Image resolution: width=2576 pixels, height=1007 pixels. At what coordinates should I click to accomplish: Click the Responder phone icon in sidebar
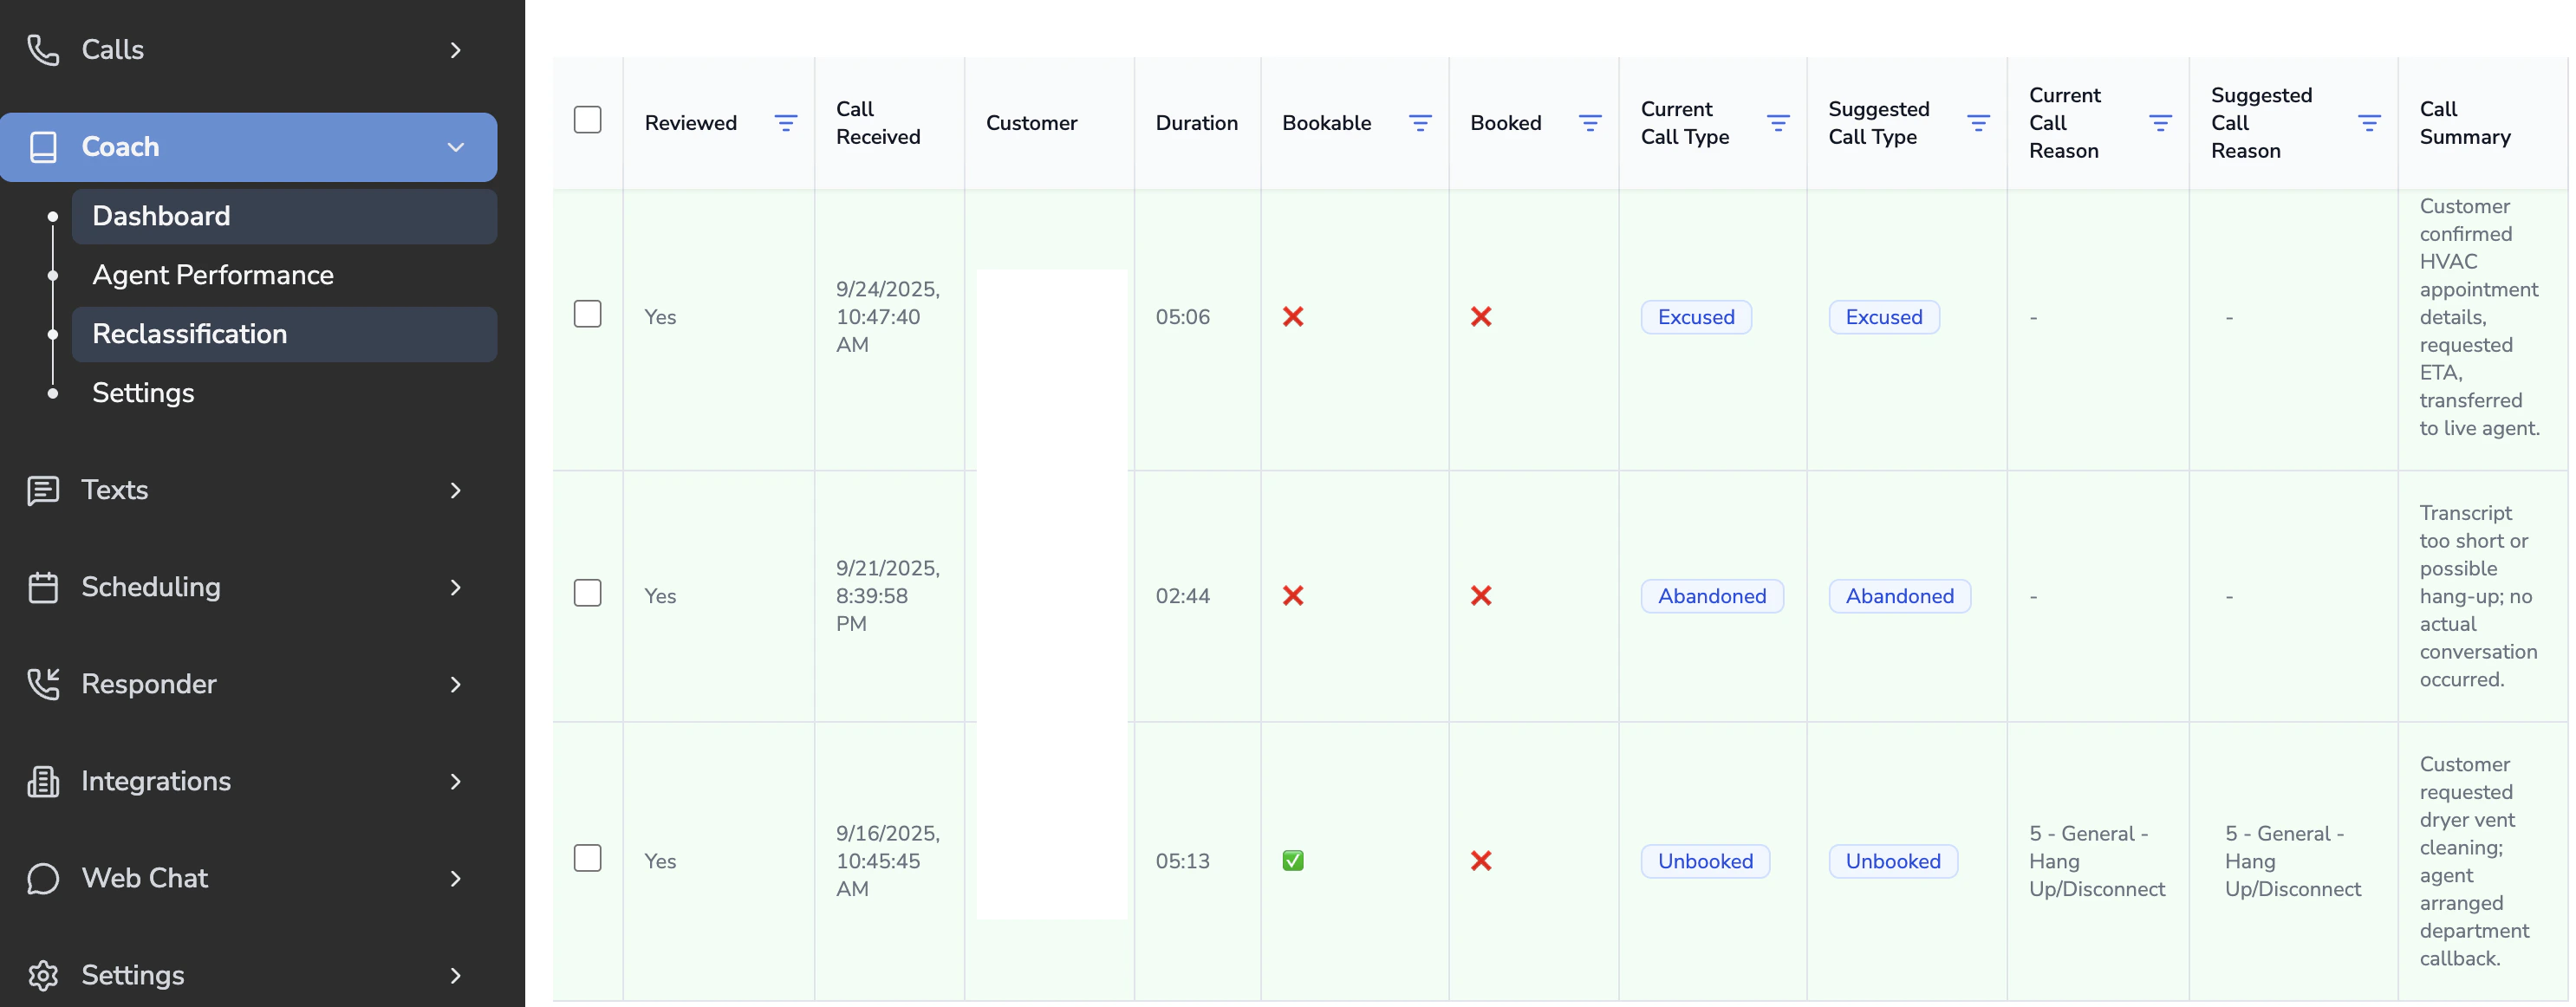pos(43,684)
